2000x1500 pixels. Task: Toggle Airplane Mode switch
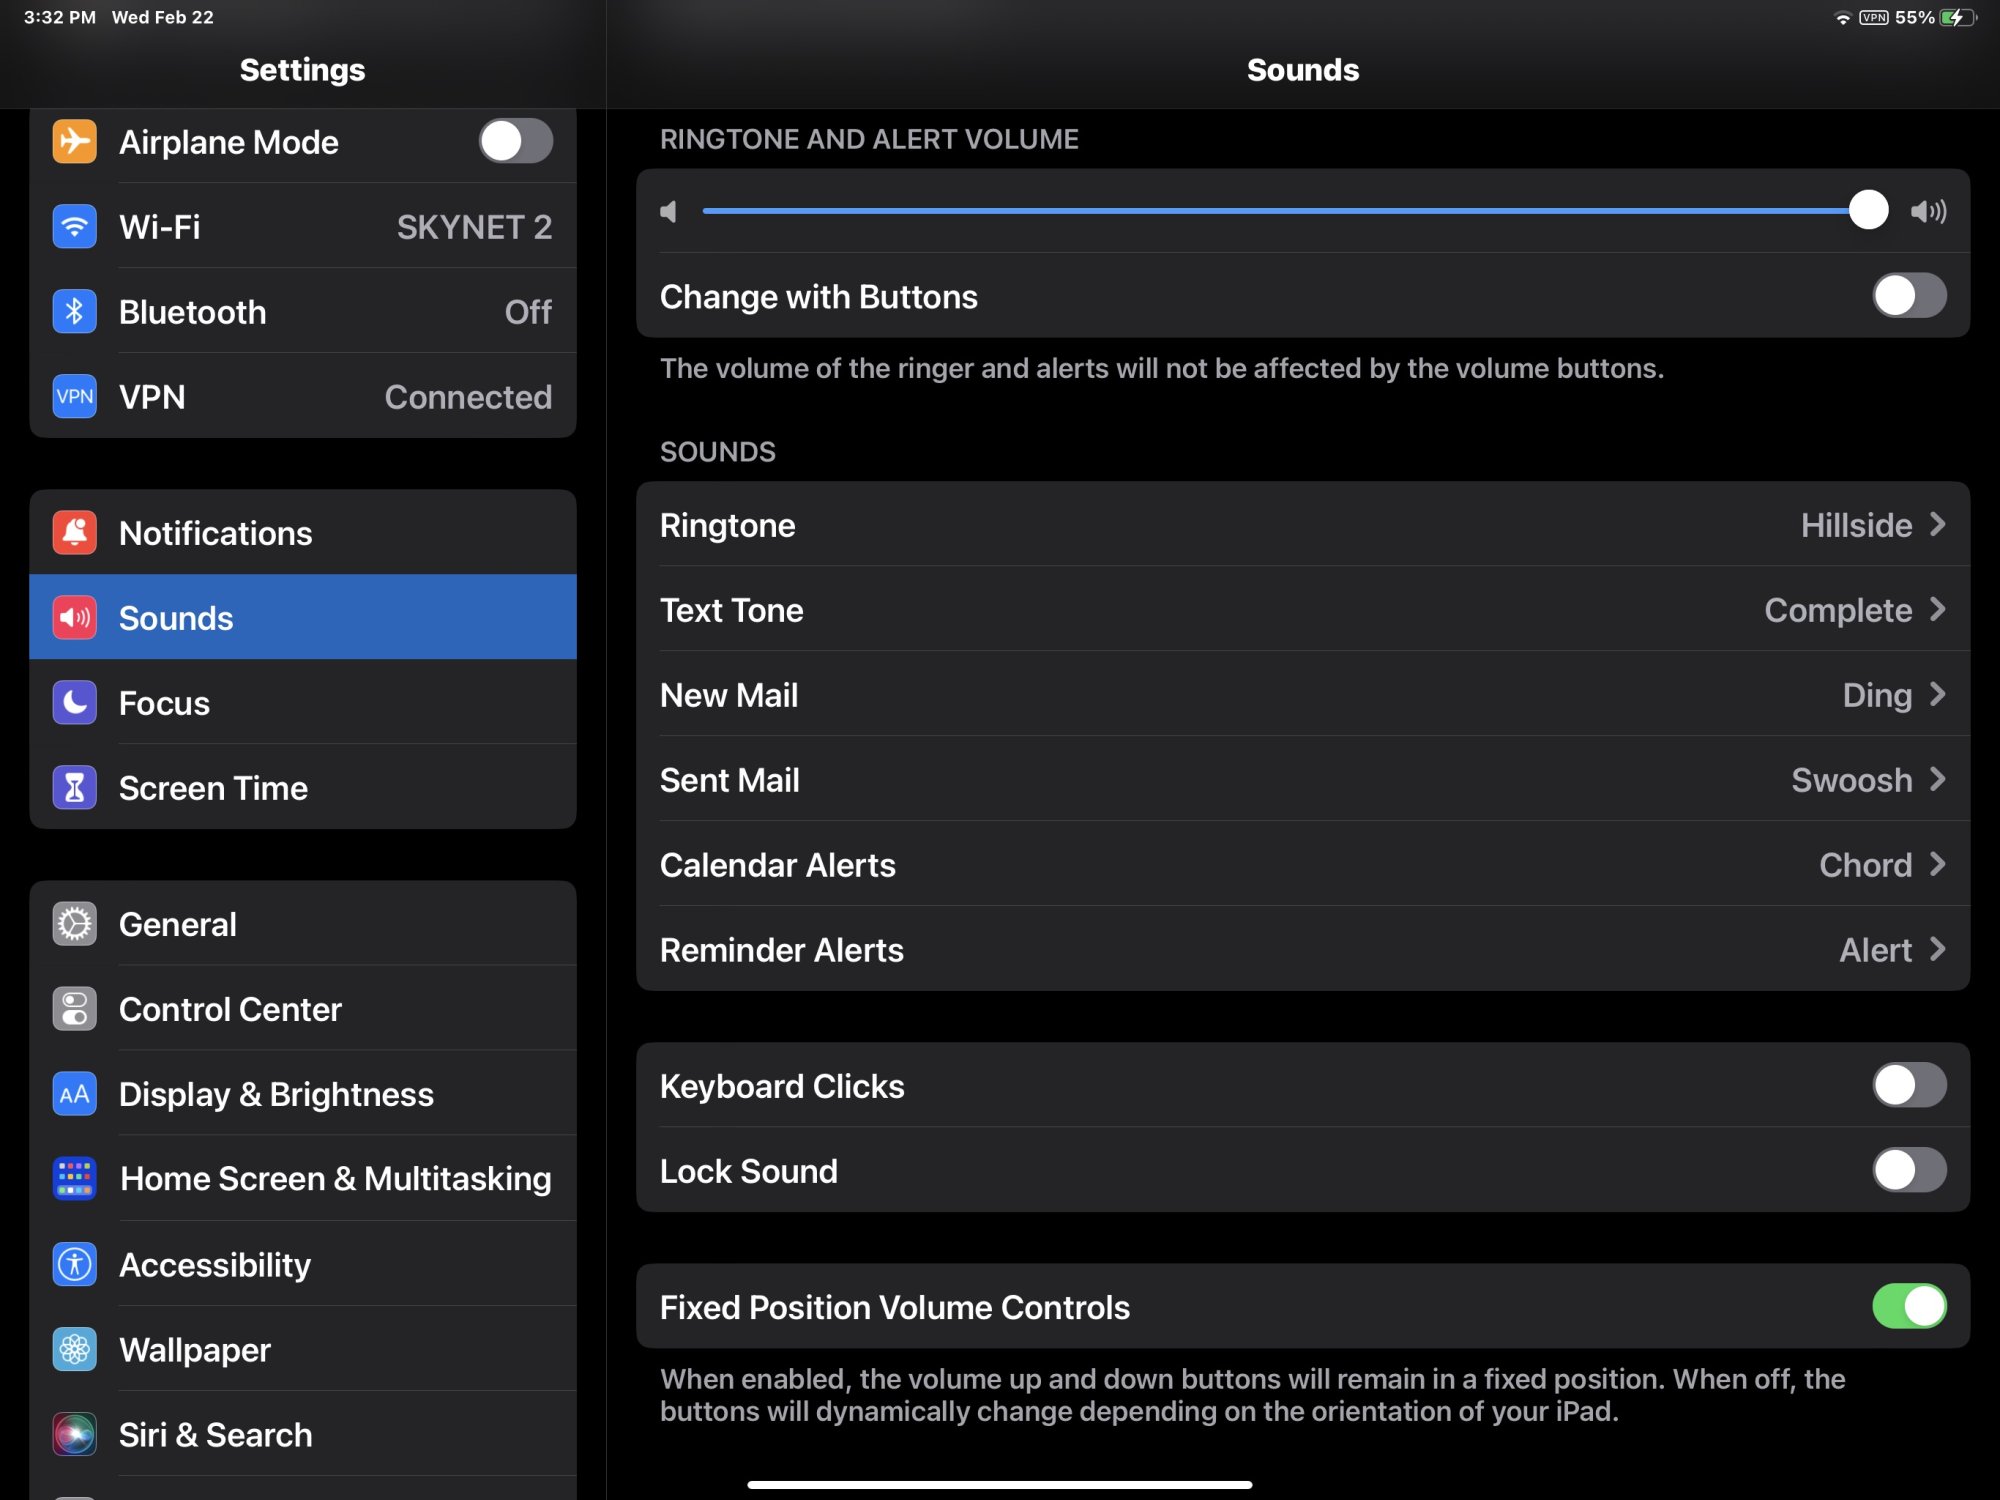(515, 141)
